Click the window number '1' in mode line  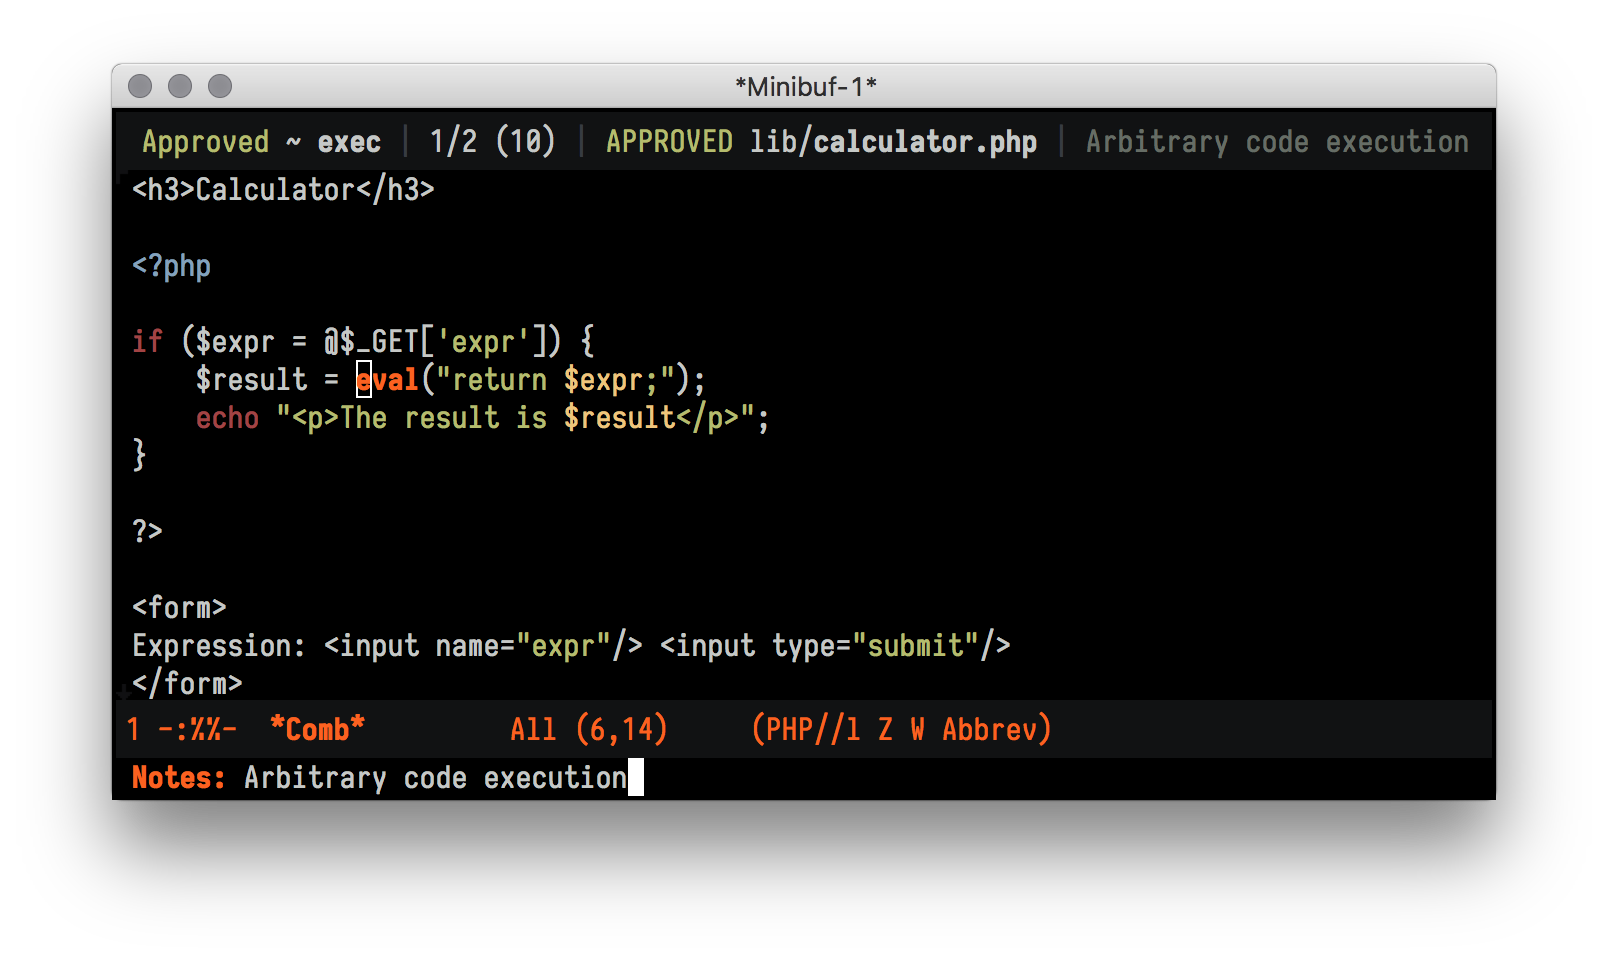point(133,729)
